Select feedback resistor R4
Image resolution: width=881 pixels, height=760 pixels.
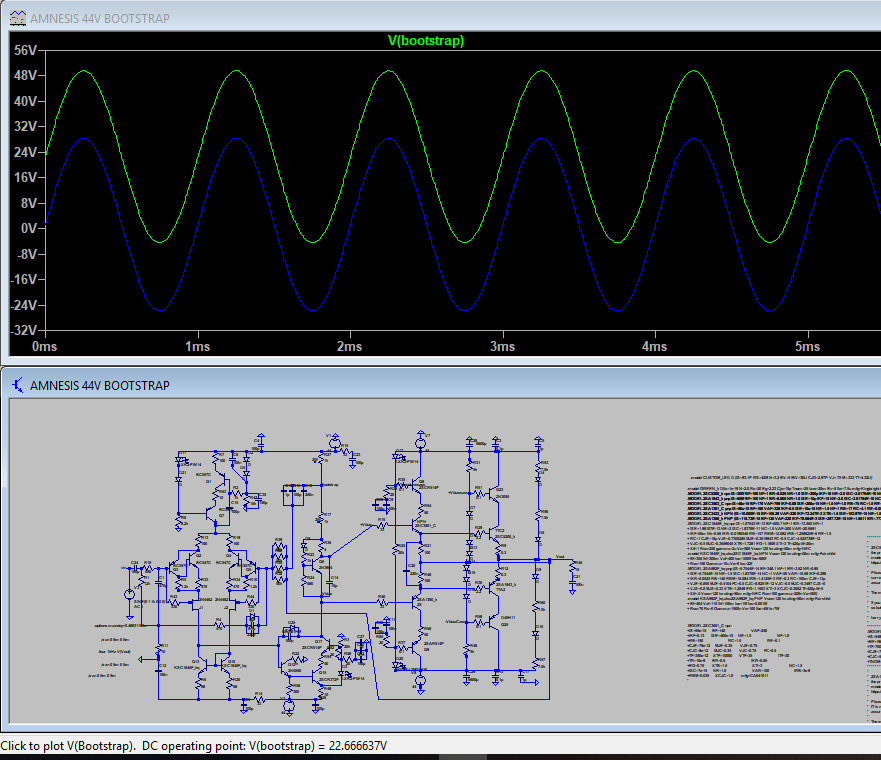220,625
